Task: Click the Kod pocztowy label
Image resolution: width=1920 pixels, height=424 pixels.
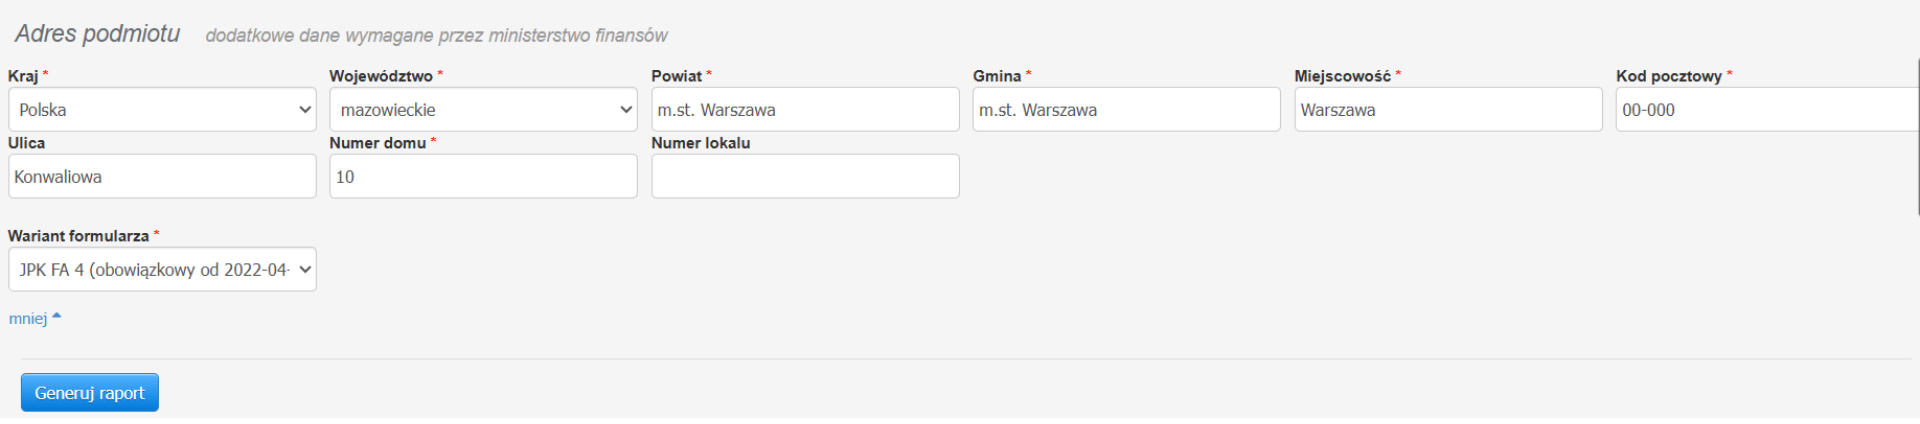Action: [x=1668, y=76]
